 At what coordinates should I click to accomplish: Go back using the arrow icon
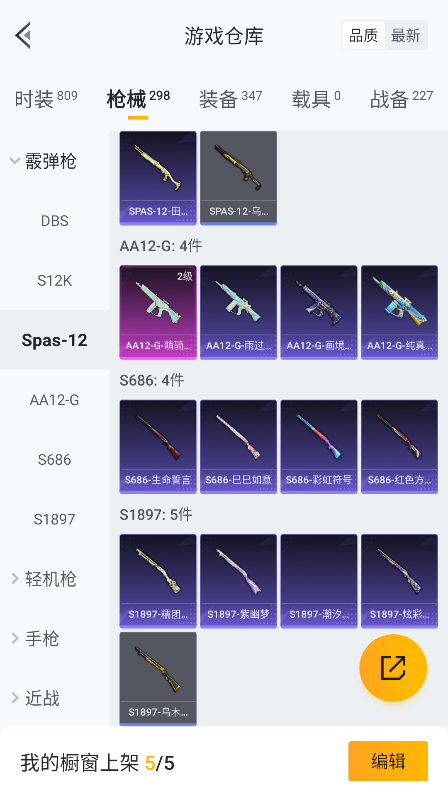pyautogui.click(x=23, y=36)
